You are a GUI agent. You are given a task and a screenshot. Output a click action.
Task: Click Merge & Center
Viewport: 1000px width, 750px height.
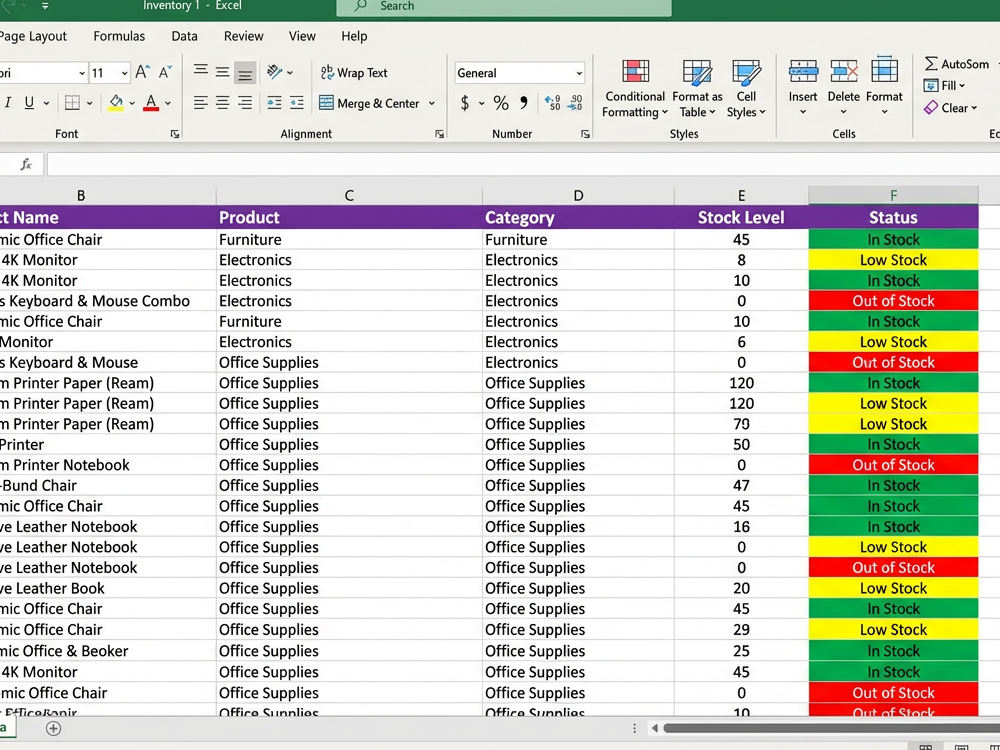pyautogui.click(x=369, y=103)
